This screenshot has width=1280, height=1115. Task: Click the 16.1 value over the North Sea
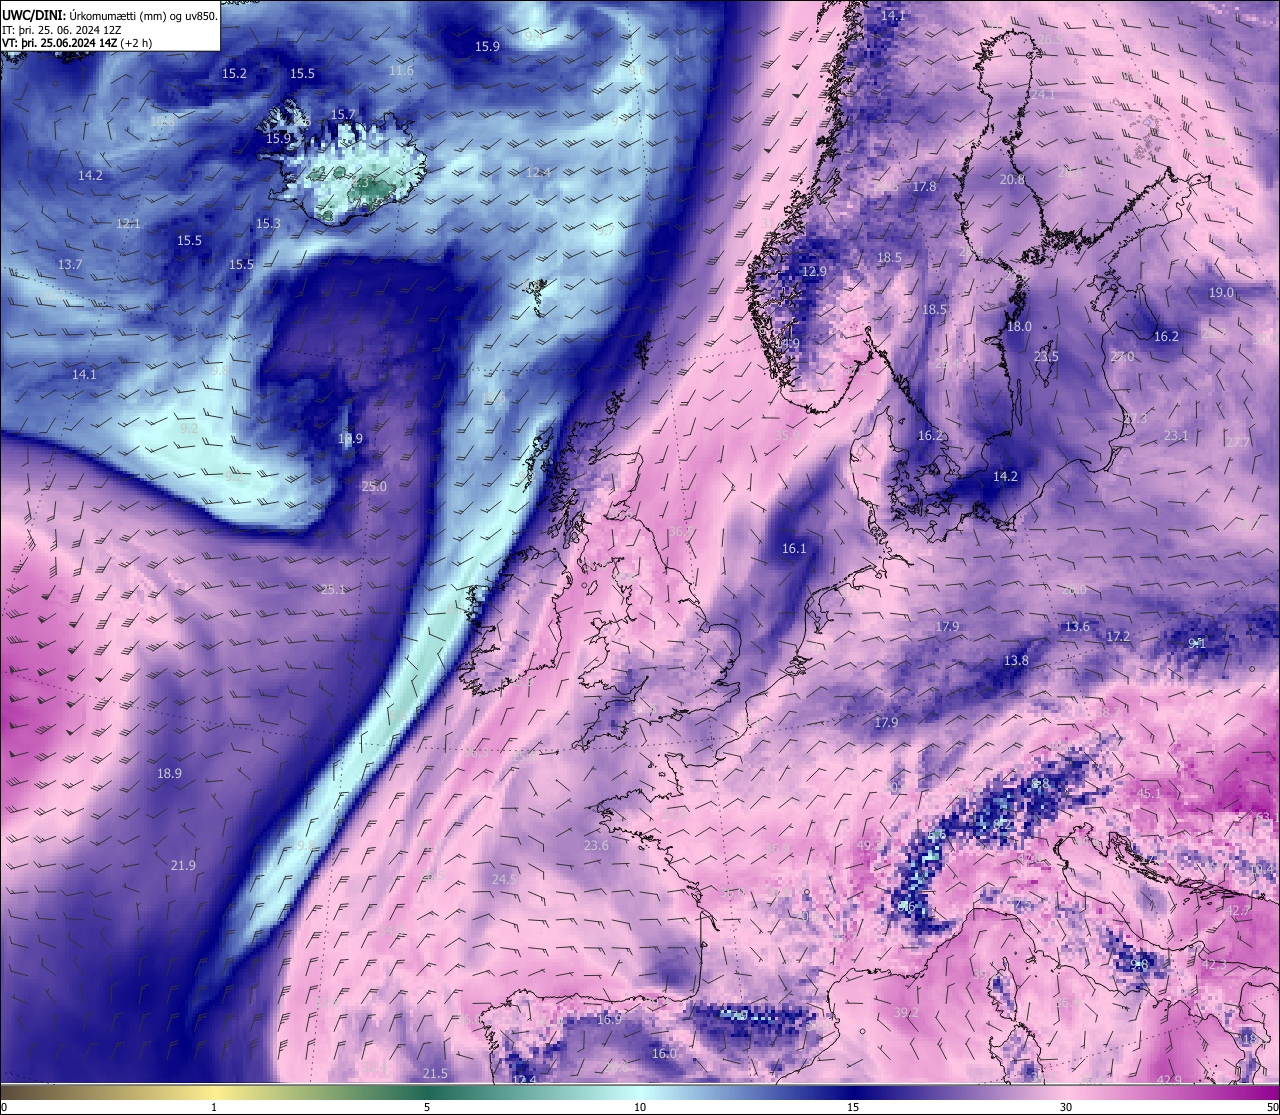pyautogui.click(x=794, y=549)
